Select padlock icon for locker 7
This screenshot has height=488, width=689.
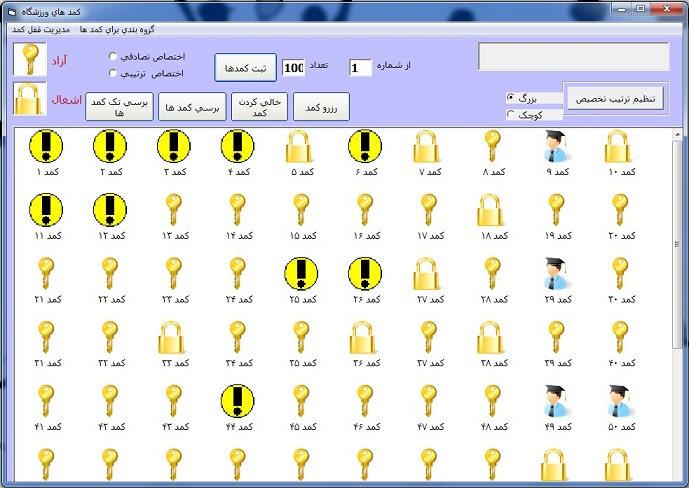426,147
